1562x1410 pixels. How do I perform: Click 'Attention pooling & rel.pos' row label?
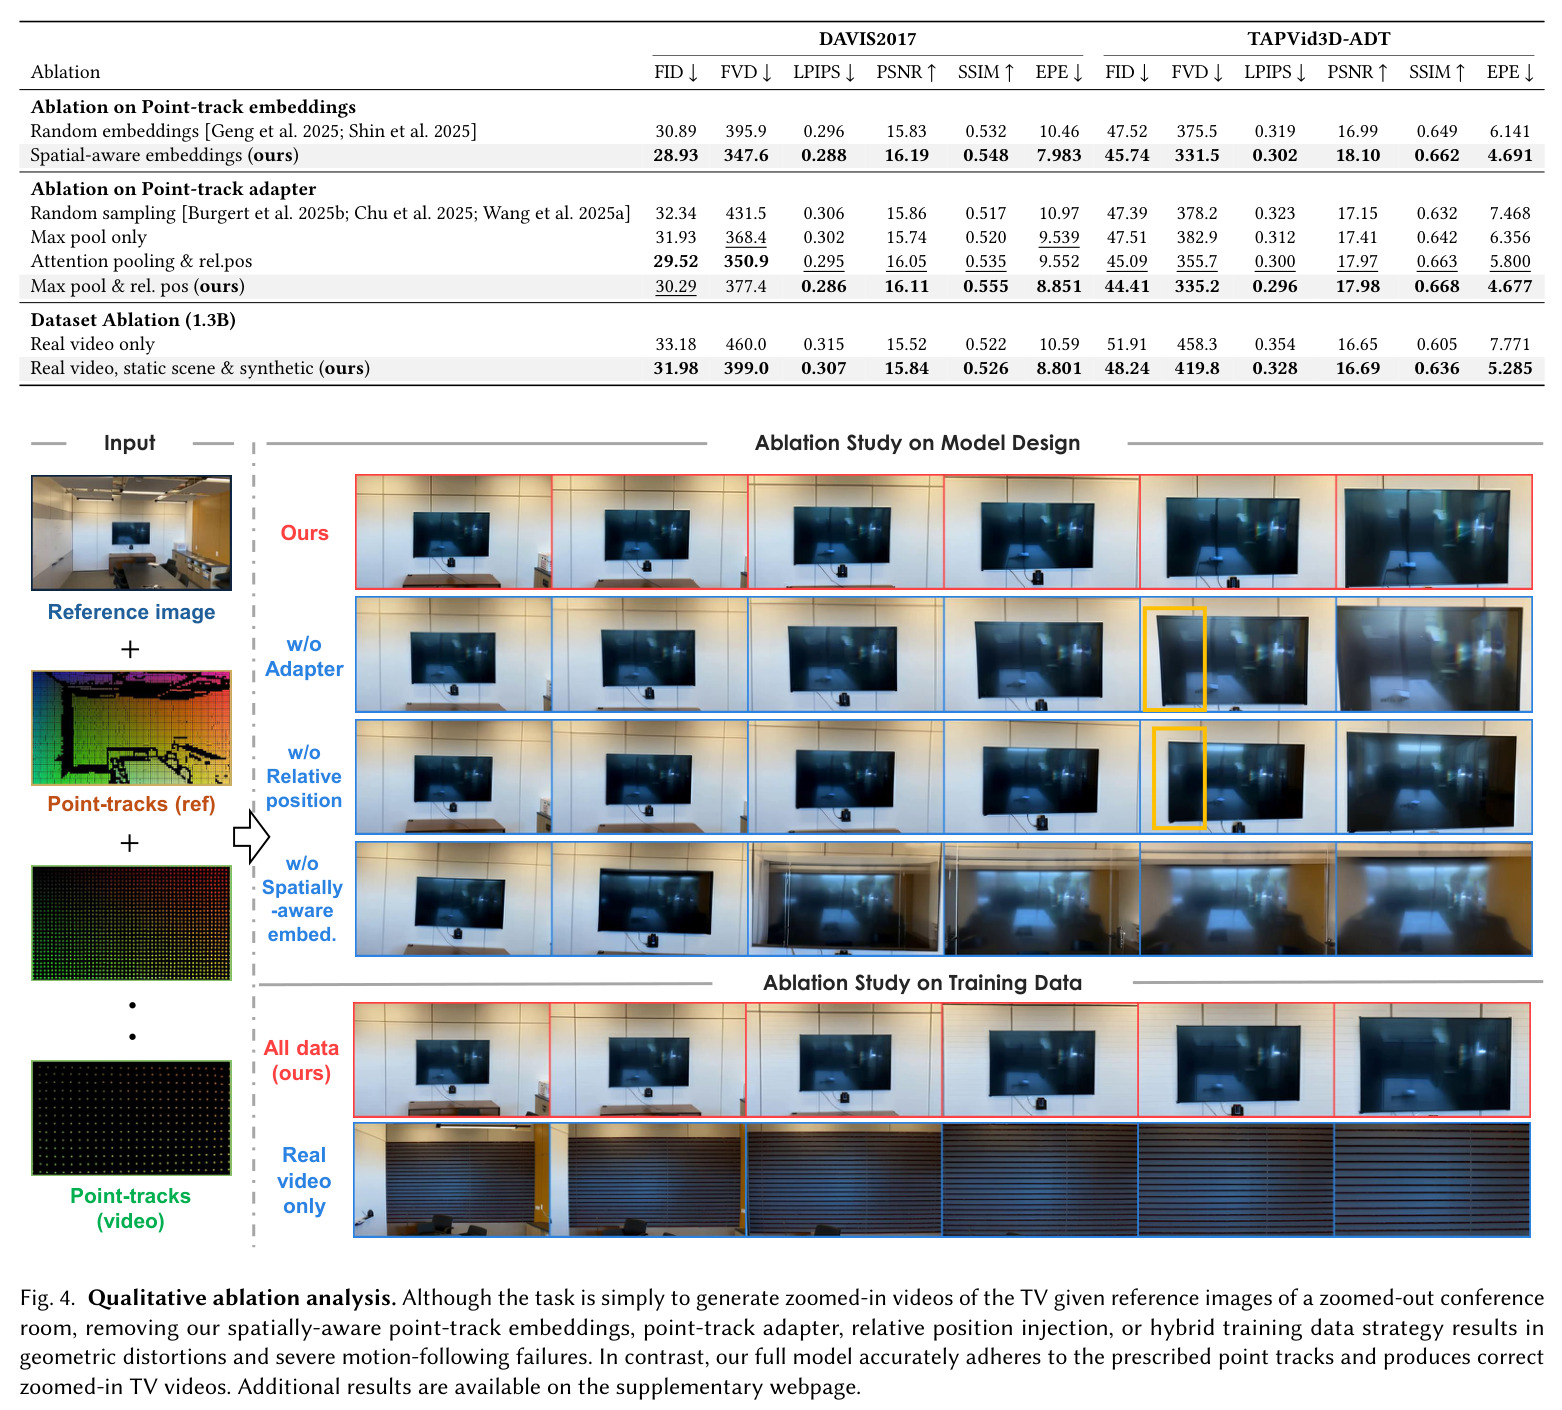pyautogui.click(x=141, y=261)
